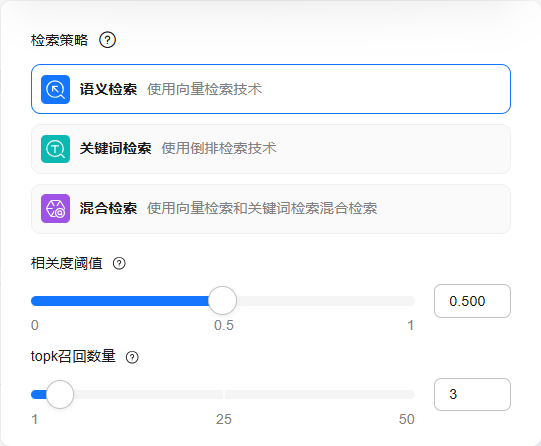Screen dimensions: 541x446
Task: Click the topk value field showing 3
Action: pos(472,394)
